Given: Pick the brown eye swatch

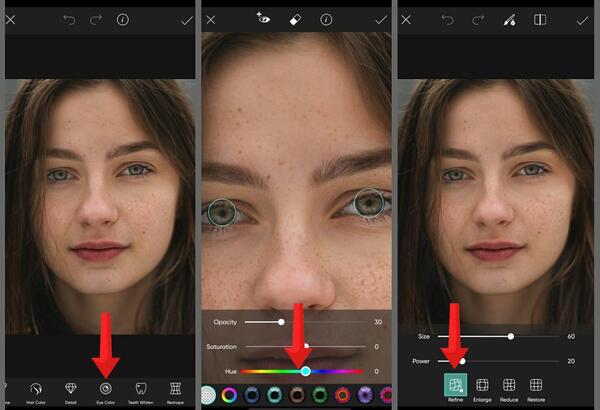Looking at the screenshot, I should pyautogui.click(x=297, y=395).
